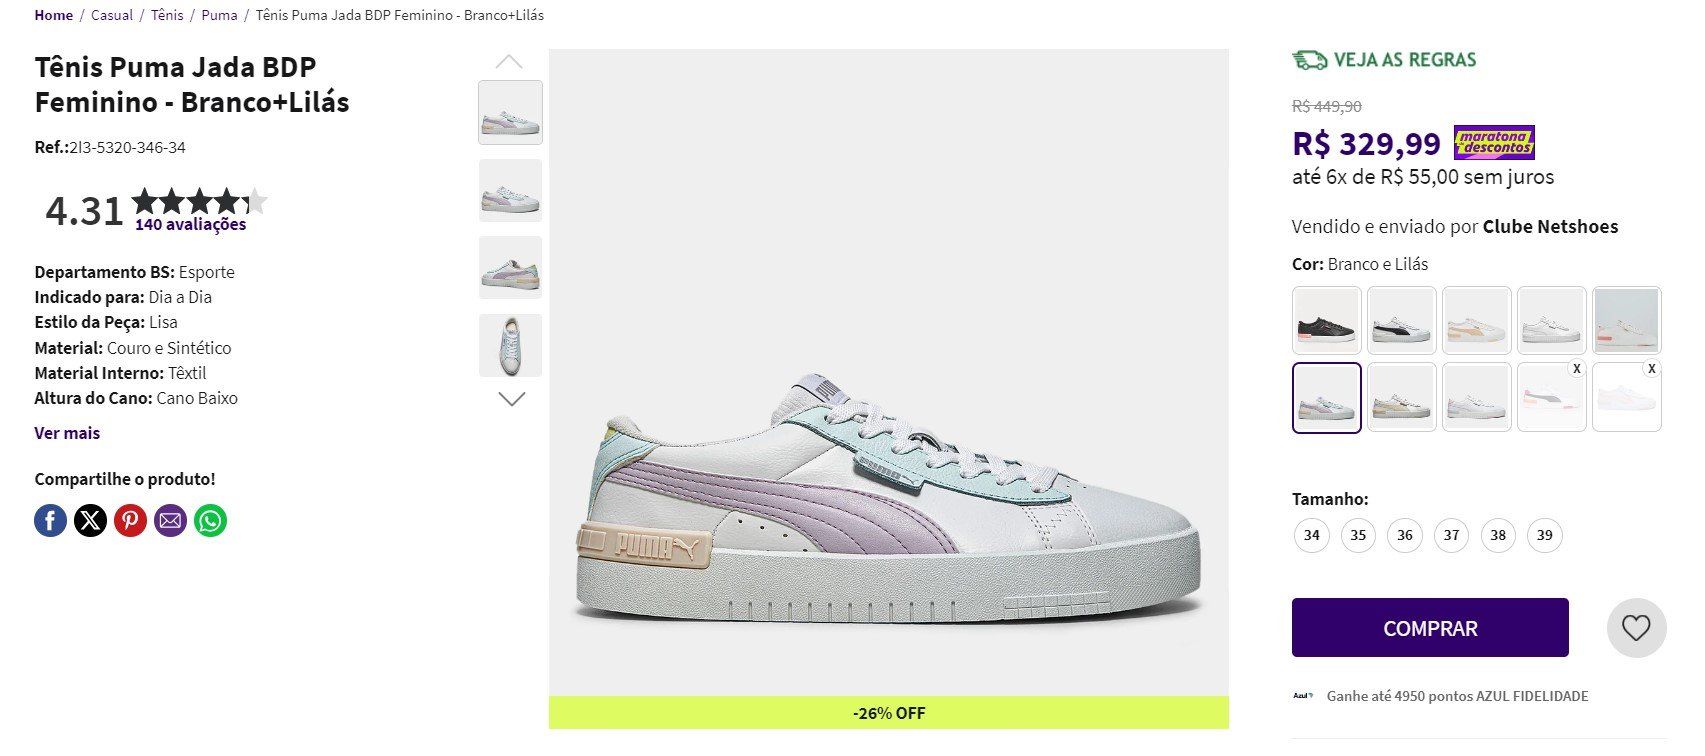Expand product details with Ver mais

67,433
